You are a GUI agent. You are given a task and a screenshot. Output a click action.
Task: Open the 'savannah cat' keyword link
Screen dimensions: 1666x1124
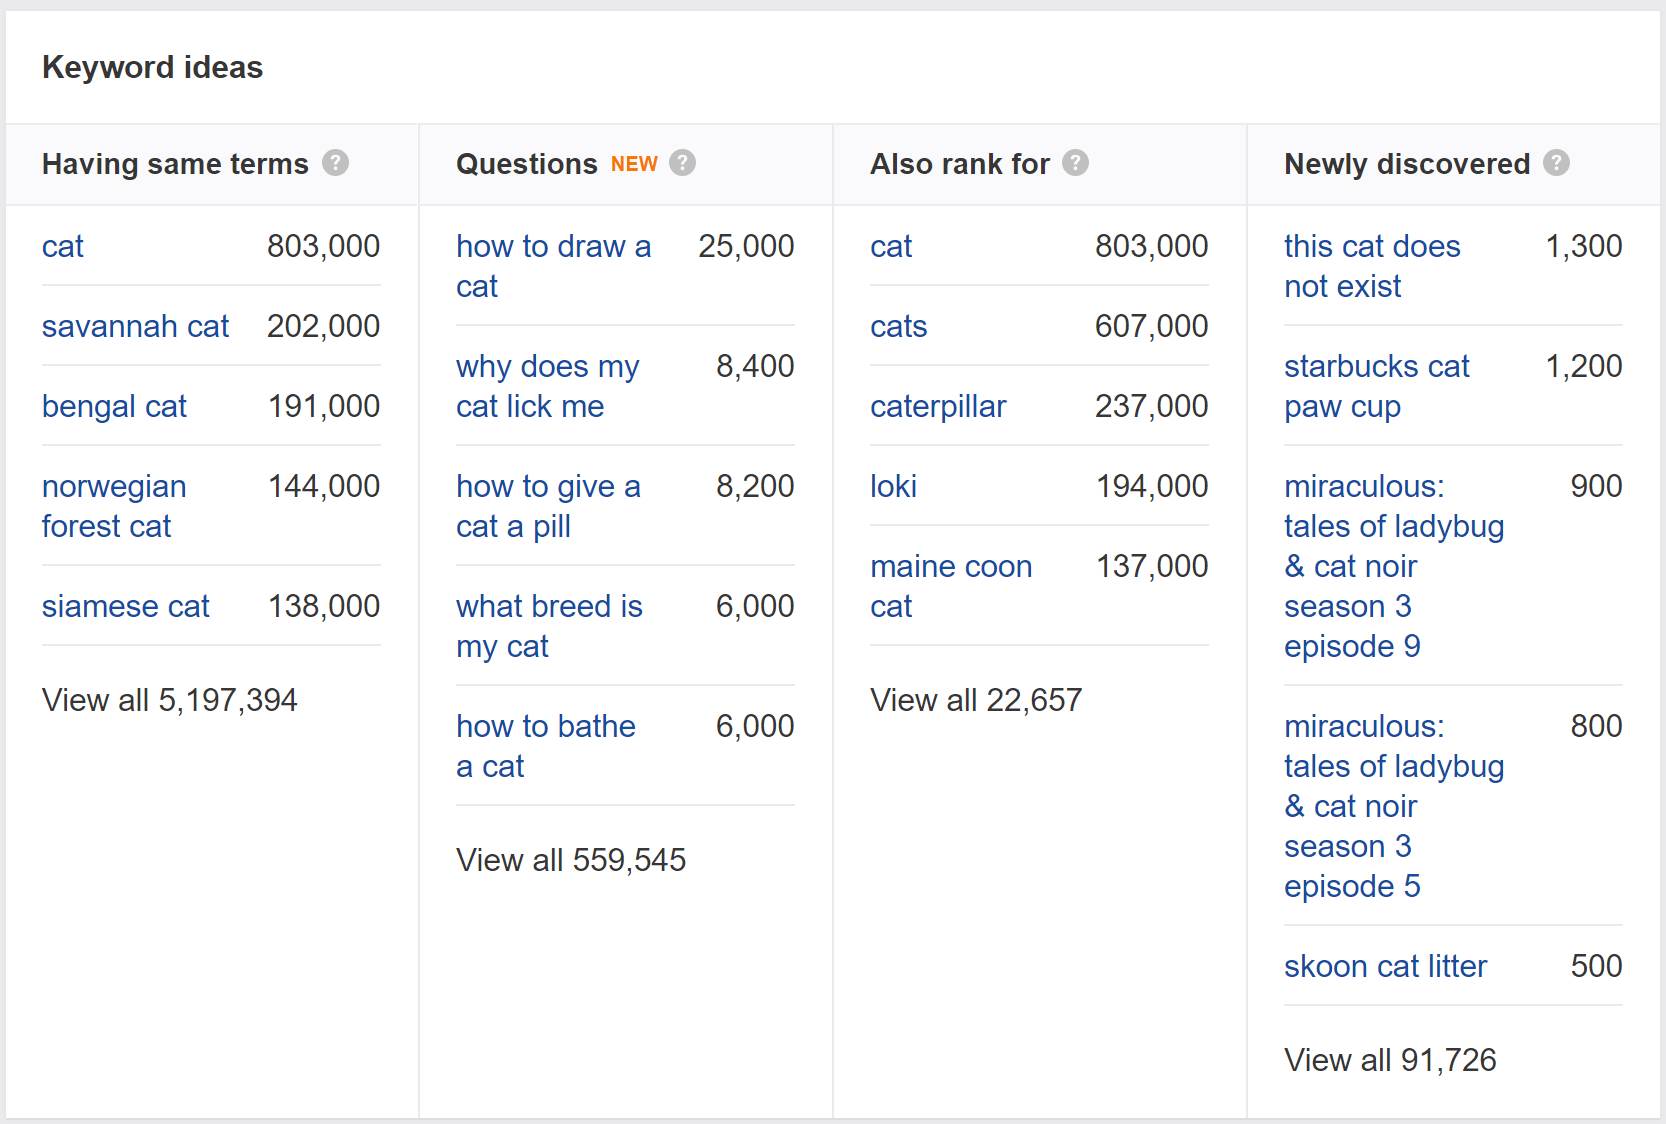coord(135,326)
